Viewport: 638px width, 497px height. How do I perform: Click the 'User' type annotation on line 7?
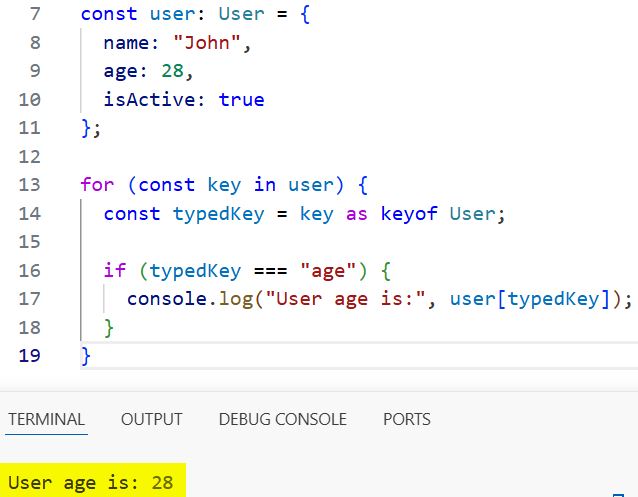point(242,14)
